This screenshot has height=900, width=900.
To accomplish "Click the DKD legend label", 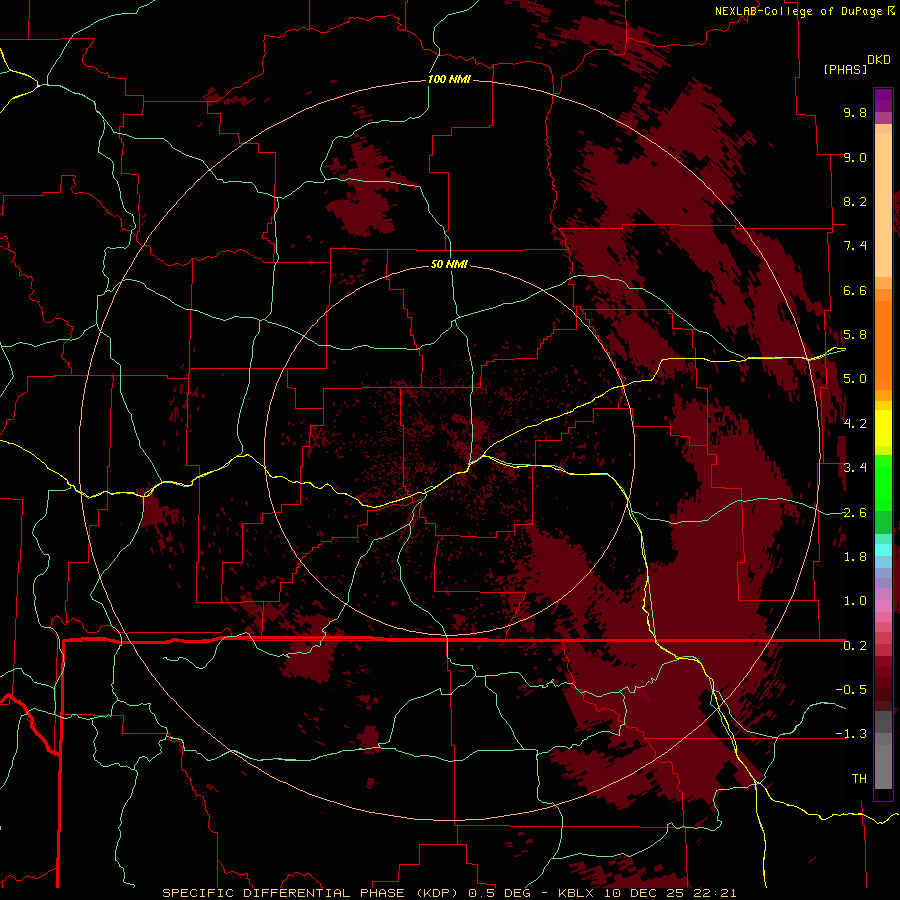I will pos(879,60).
